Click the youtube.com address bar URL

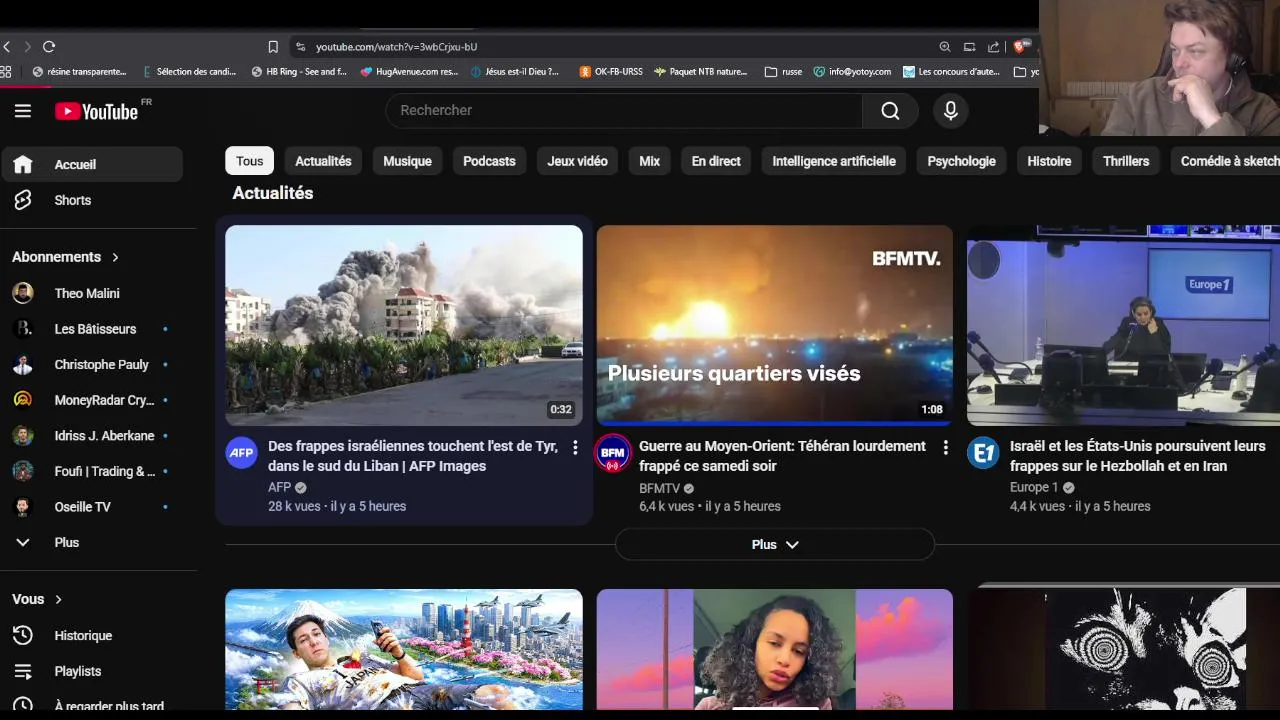396,47
